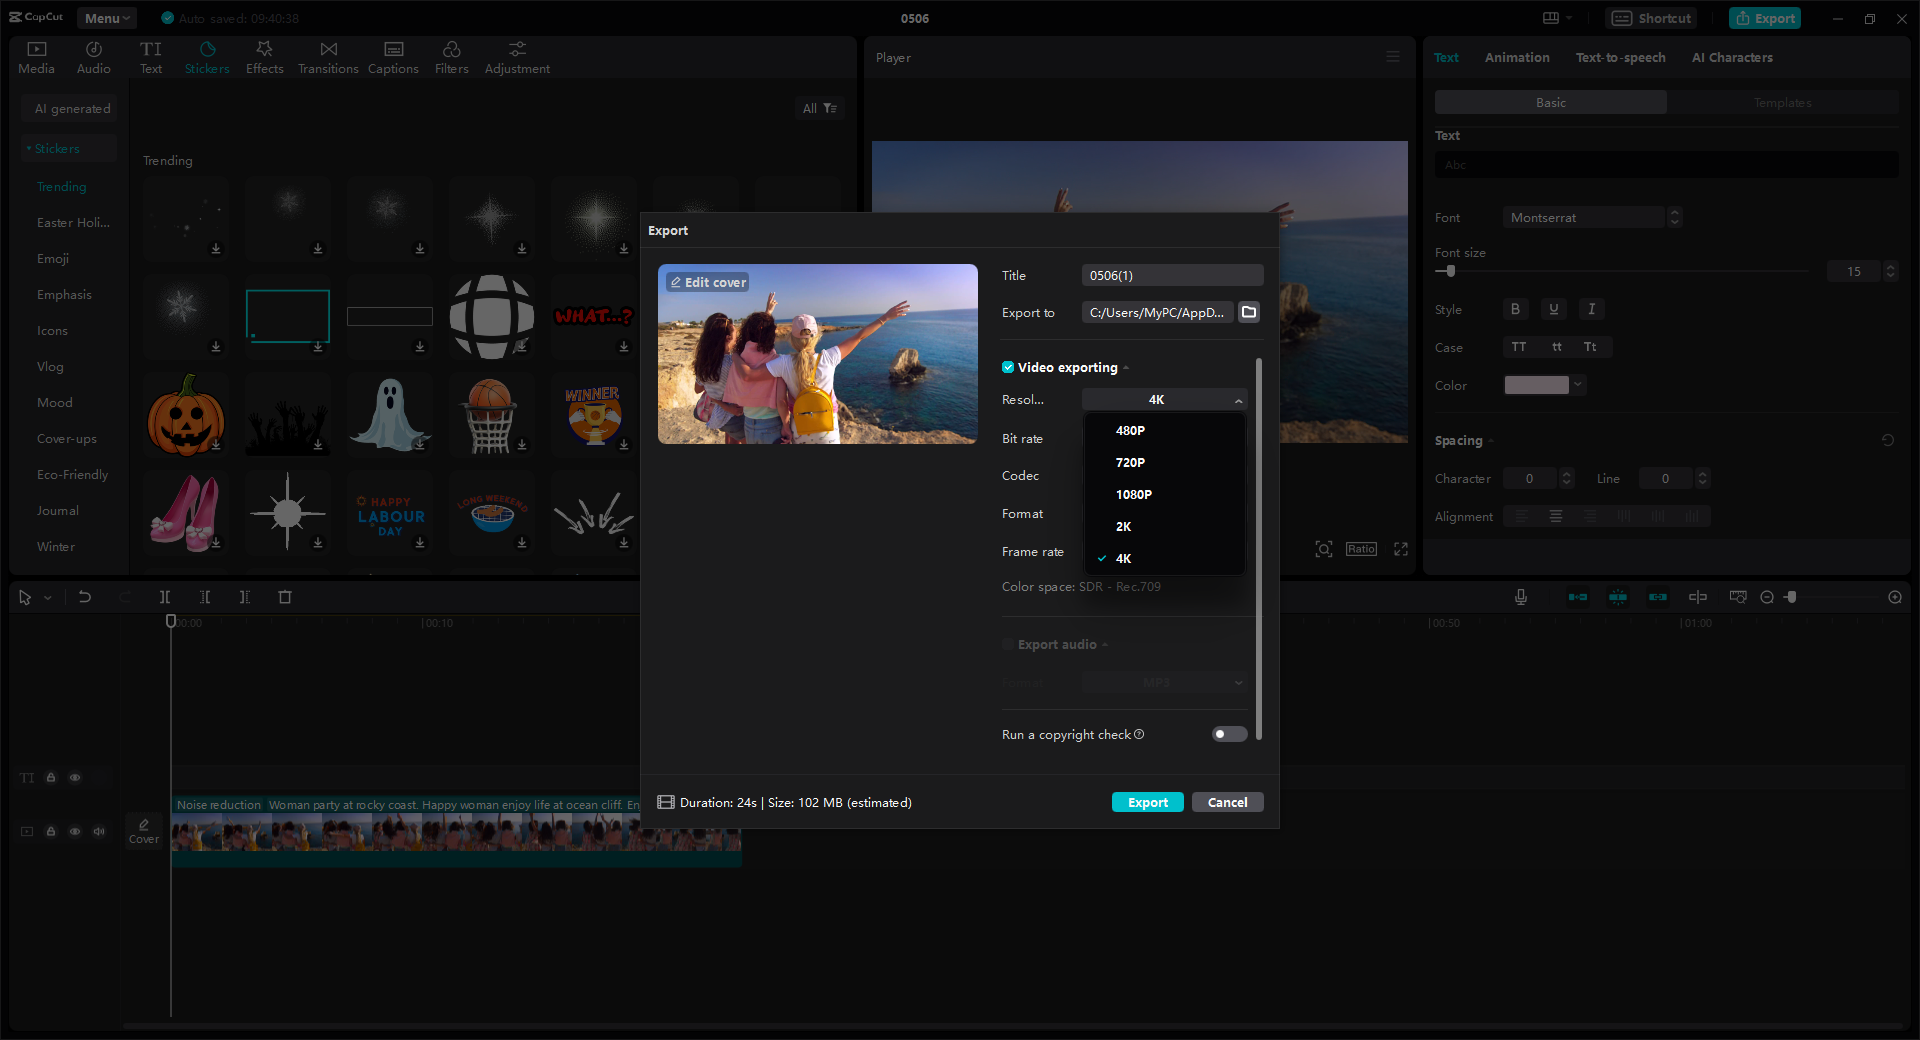Open the Montserrat font dropdown
The width and height of the screenshot is (1920, 1040).
pos(1583,217)
